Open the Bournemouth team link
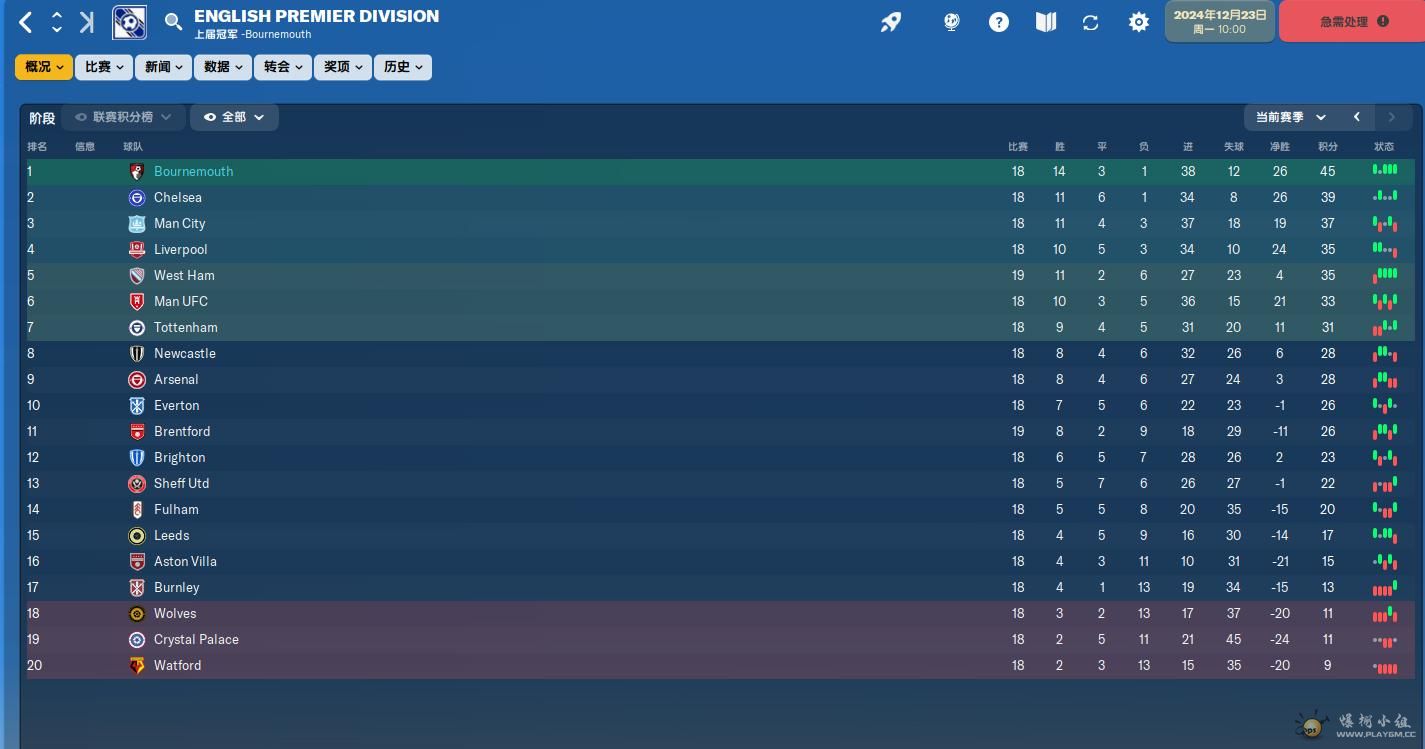Screen dimensions: 1425x749 193,171
